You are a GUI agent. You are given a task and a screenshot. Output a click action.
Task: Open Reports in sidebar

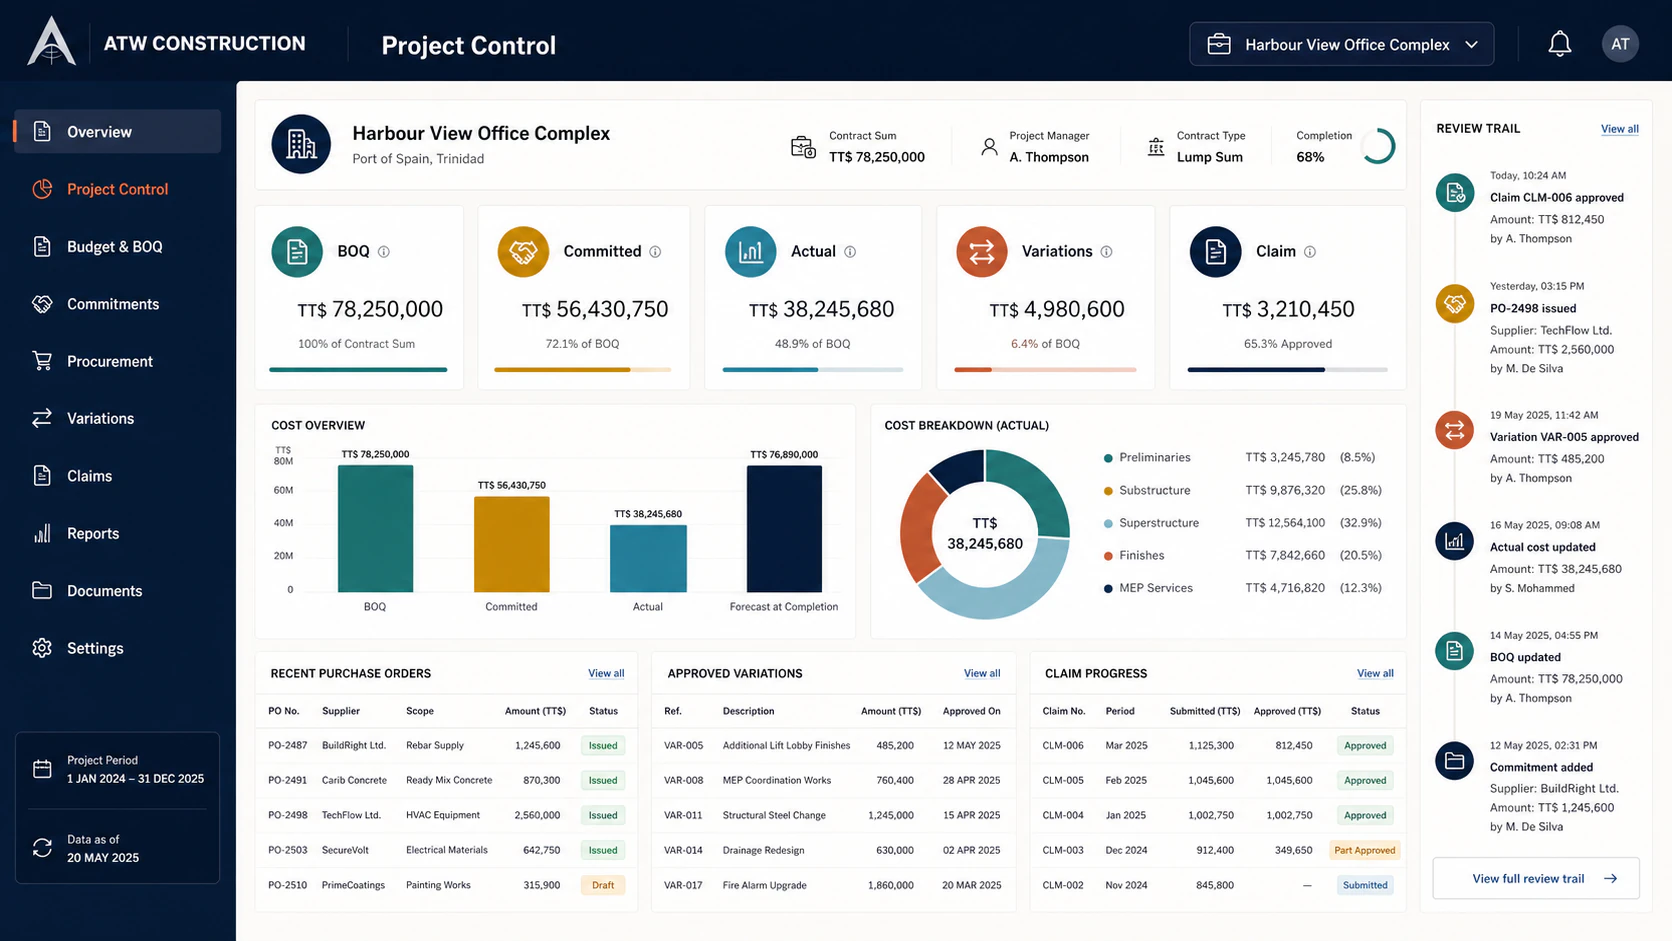[x=118, y=533]
